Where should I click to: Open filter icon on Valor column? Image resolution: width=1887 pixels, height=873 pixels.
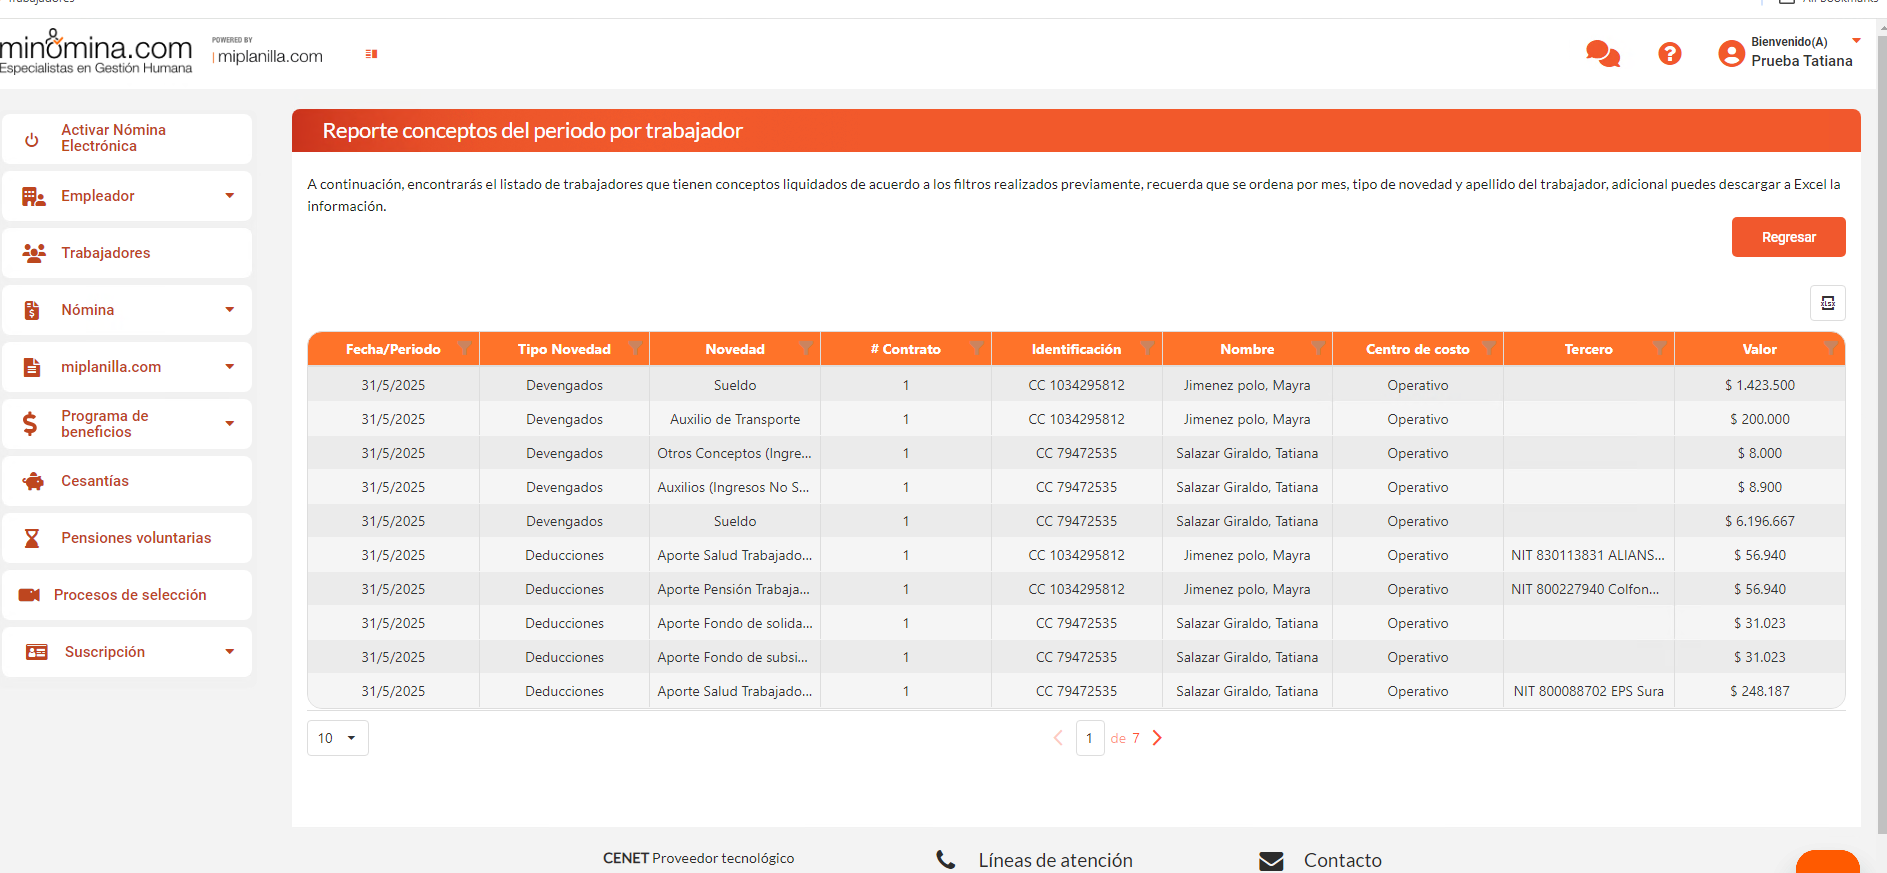point(1830,348)
